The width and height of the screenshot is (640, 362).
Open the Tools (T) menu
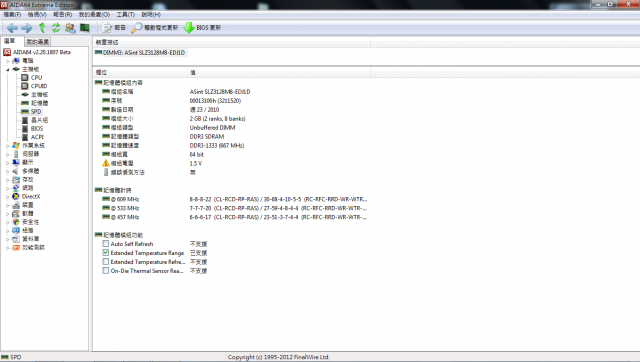click(x=126, y=15)
